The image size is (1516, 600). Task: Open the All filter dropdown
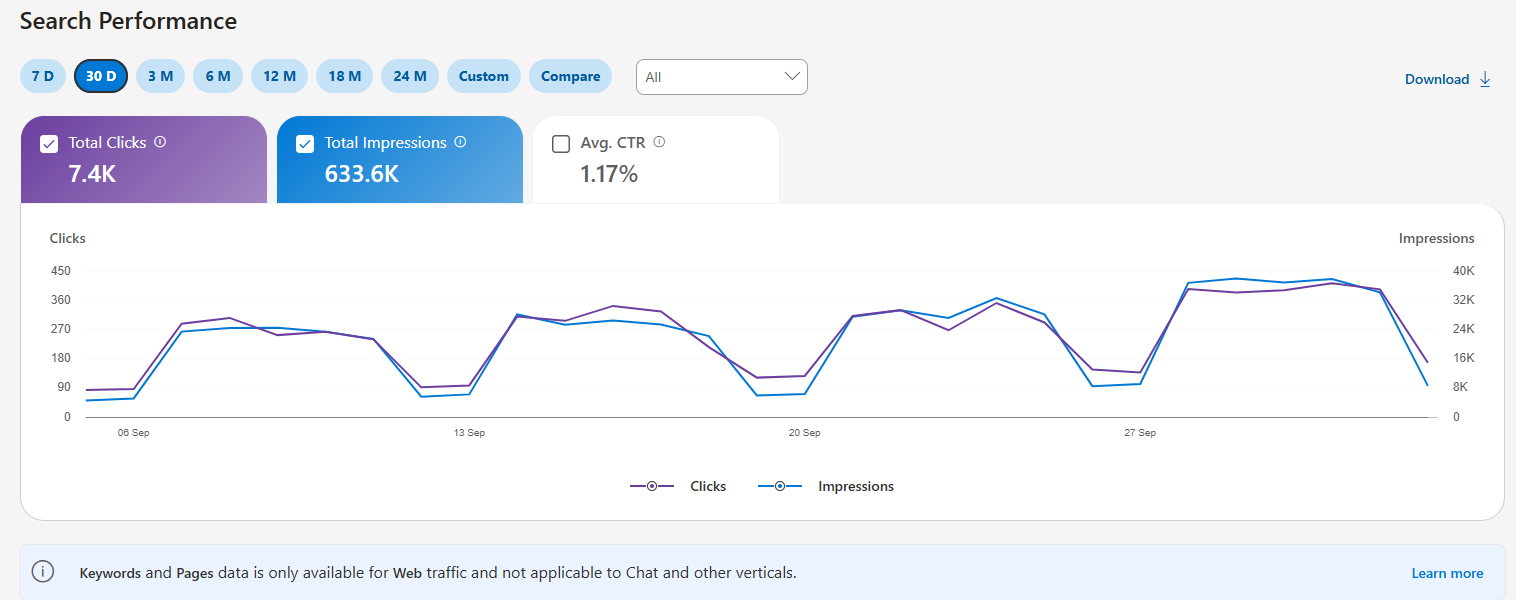coord(722,77)
